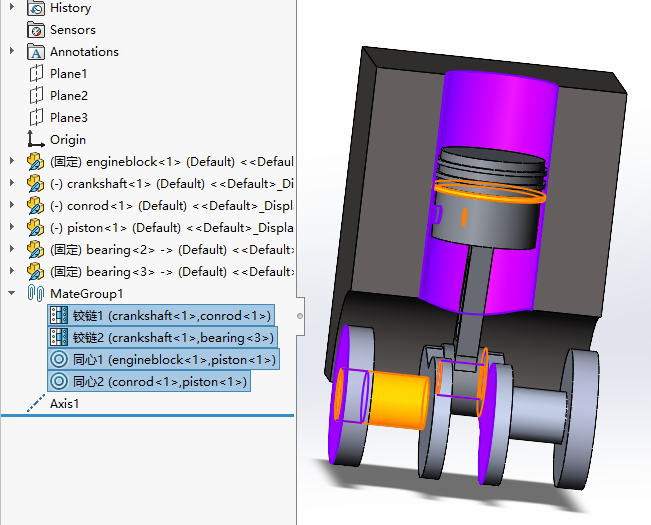Click the 同心1 concentric mate icon
The width and height of the screenshot is (651, 525).
point(58,360)
